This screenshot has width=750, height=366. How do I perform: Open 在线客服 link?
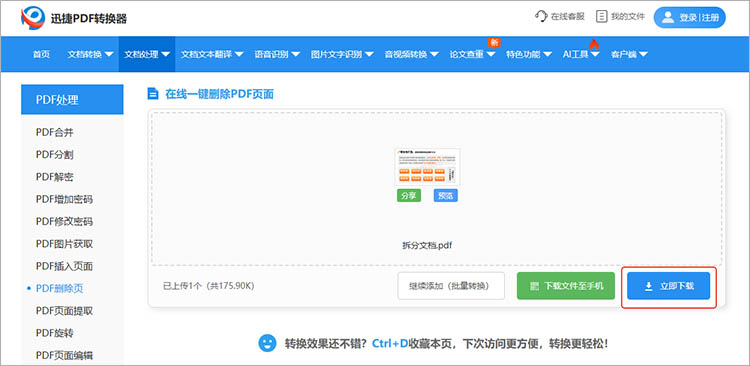pos(560,17)
